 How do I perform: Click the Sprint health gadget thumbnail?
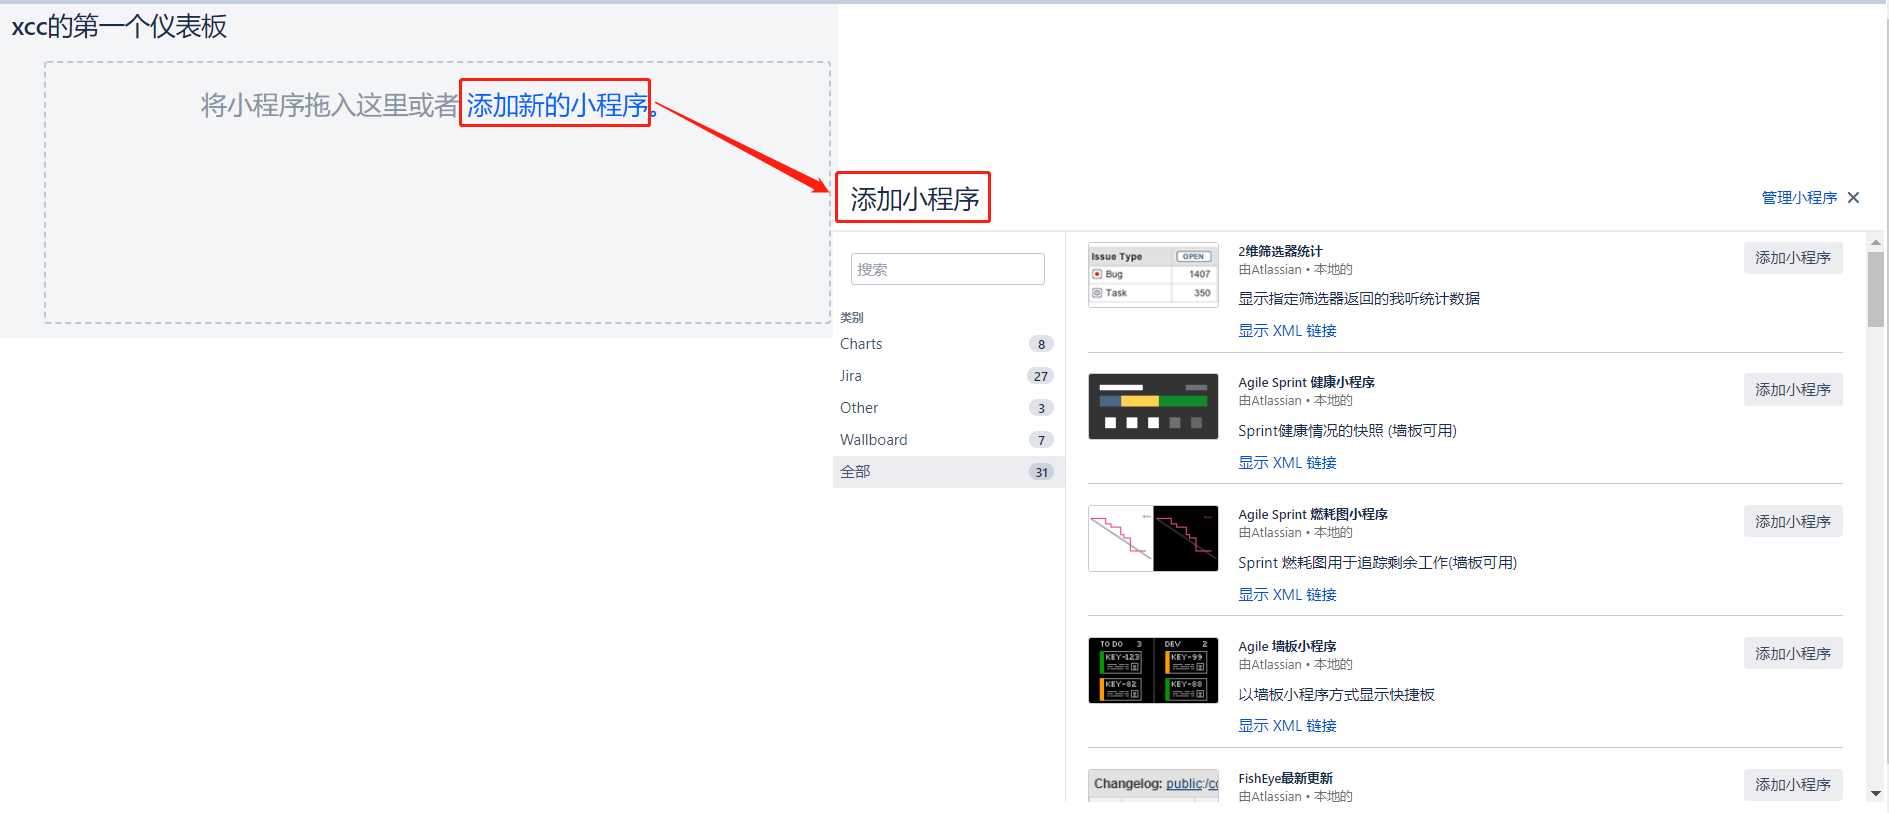[1153, 406]
